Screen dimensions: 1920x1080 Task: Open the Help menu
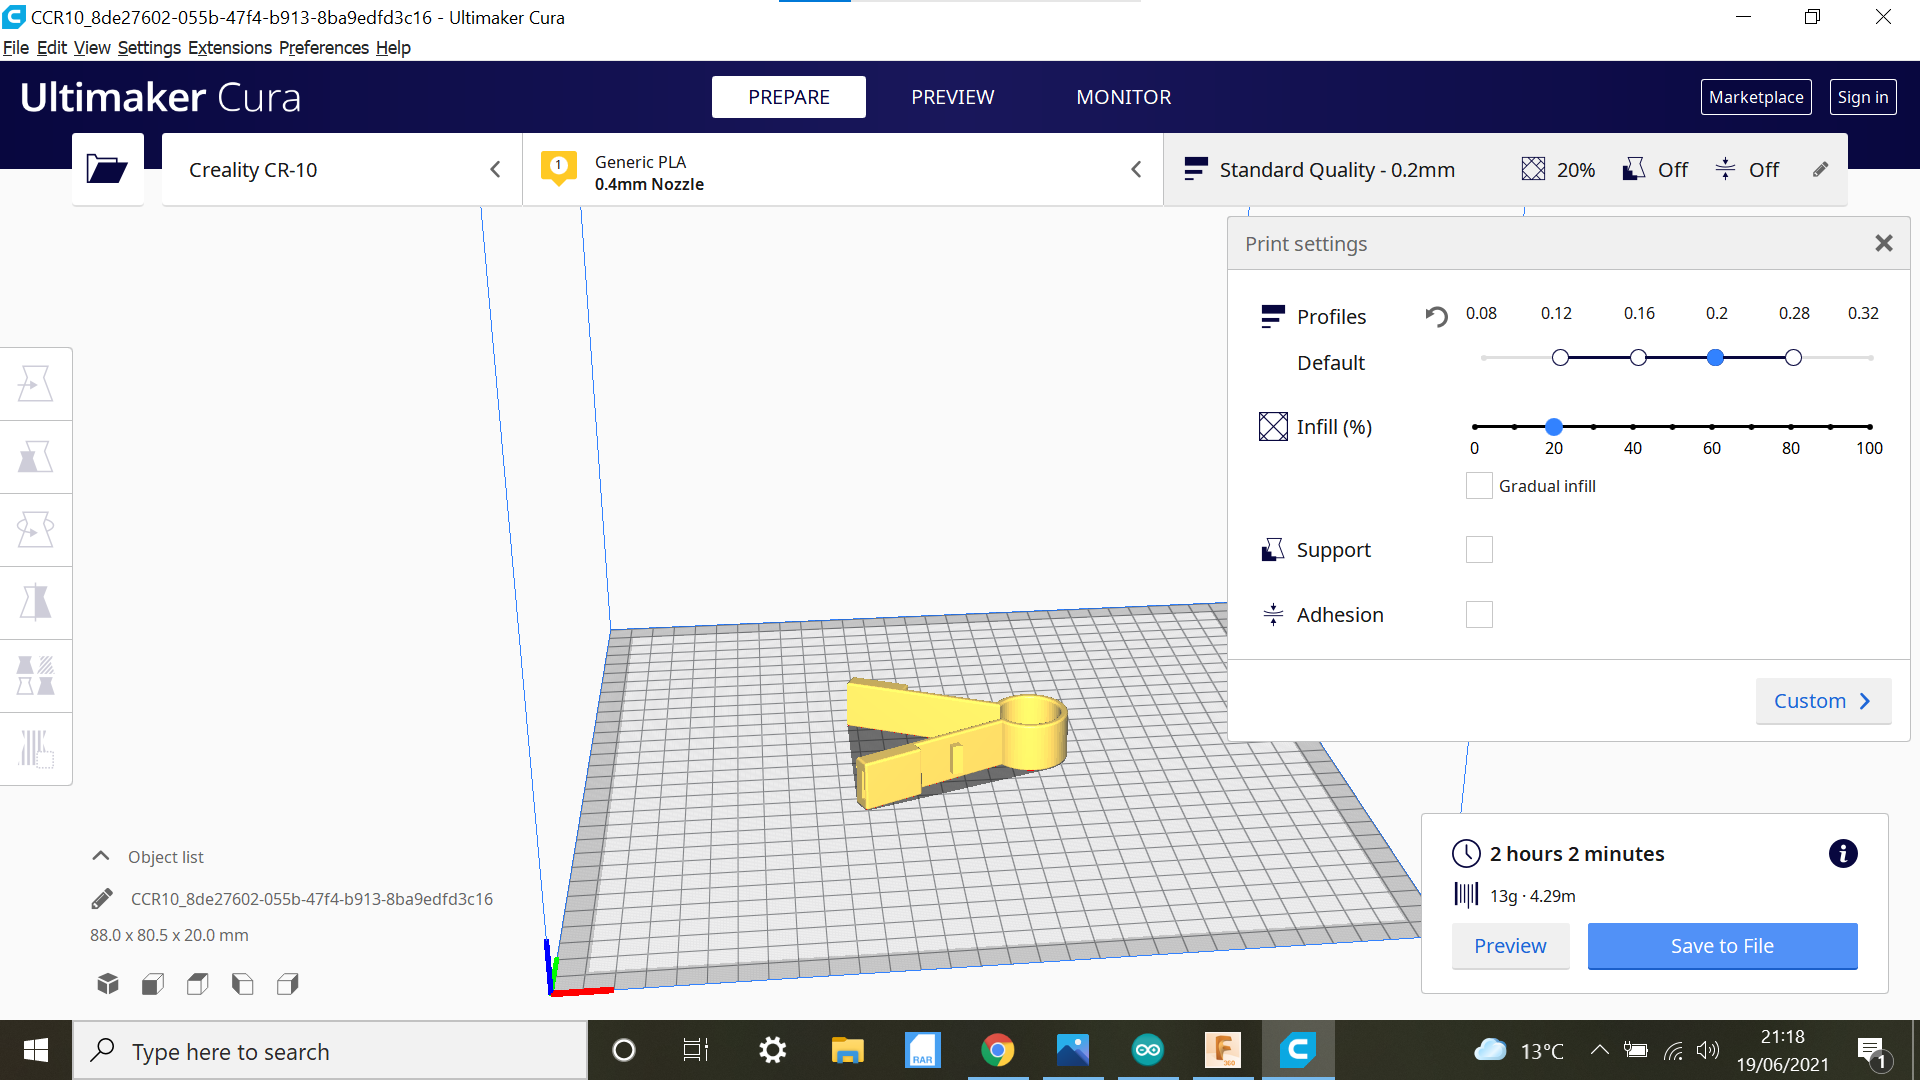click(x=393, y=48)
